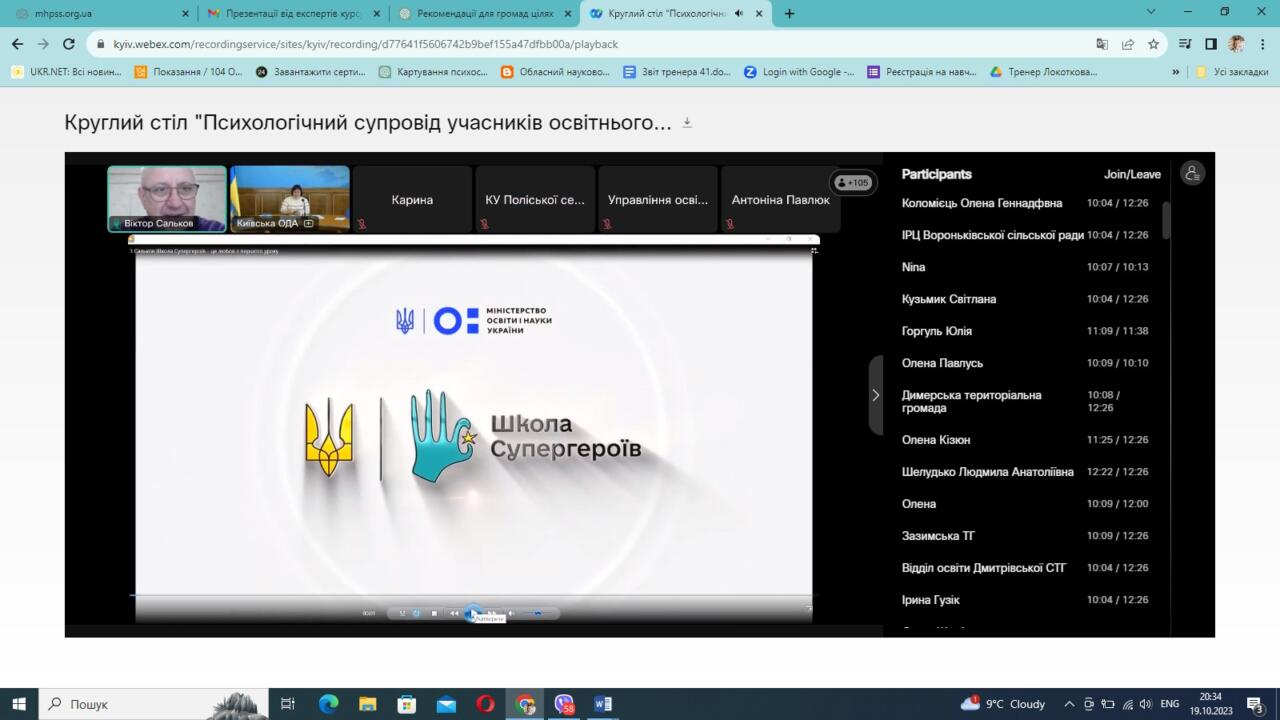1280x720 pixels.
Task: Click the translate page icon
Action: click(x=1102, y=44)
